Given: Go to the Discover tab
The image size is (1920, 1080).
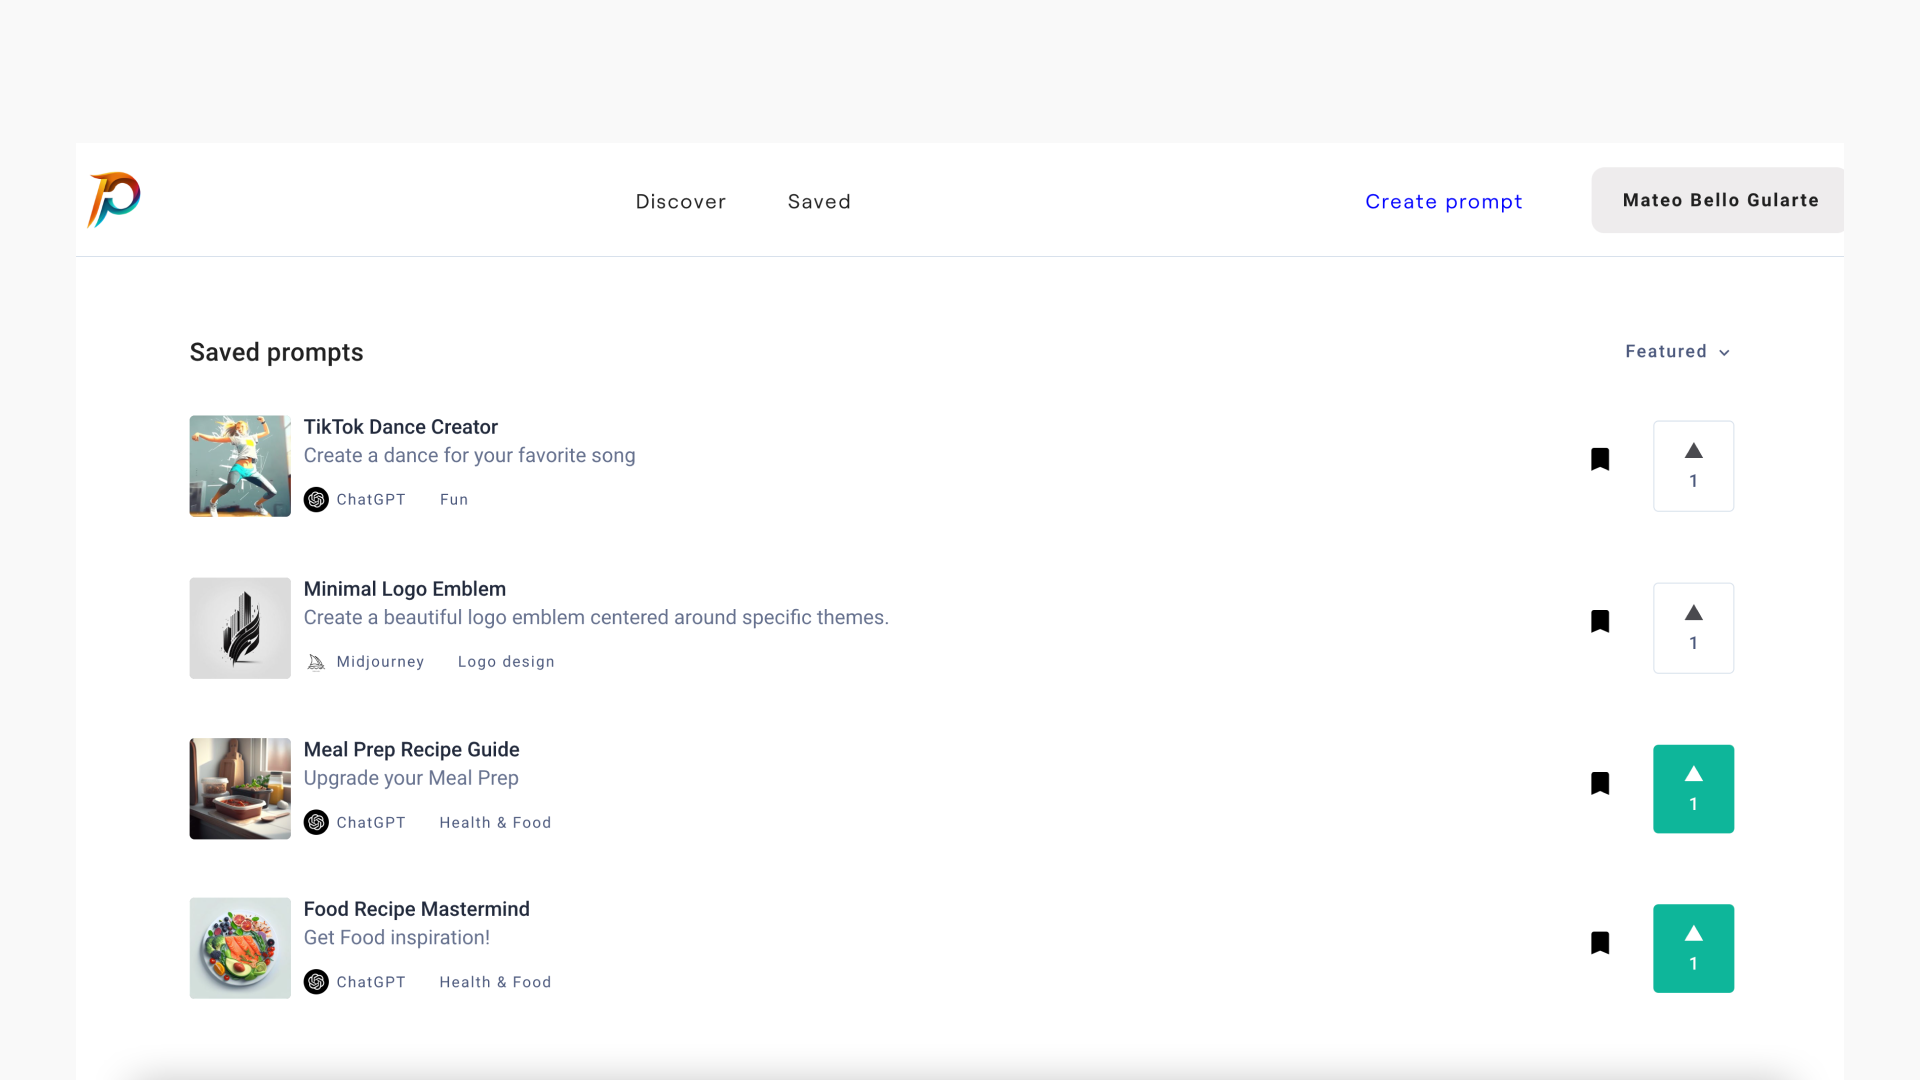Looking at the screenshot, I should click(681, 202).
